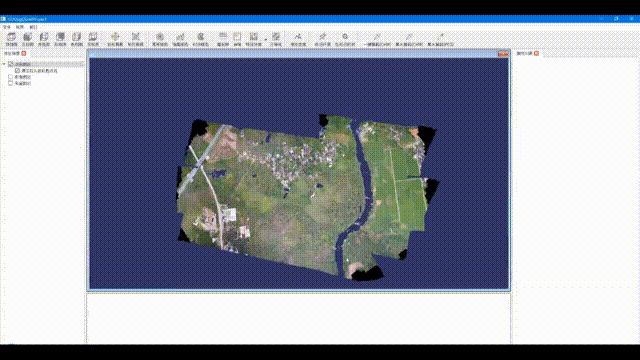Click the four-arrows full extent toolbar icon
The height and width of the screenshot is (360, 640).
click(136, 37)
